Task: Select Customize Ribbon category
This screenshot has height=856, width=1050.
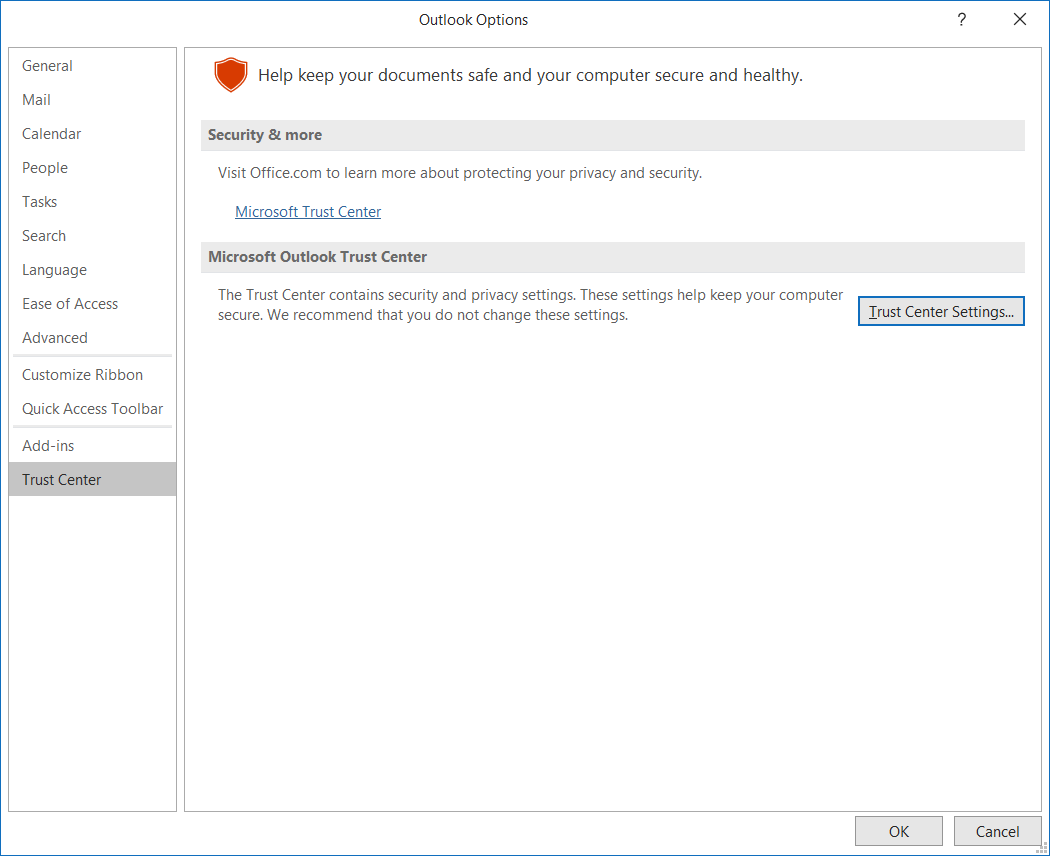Action: (x=92, y=375)
